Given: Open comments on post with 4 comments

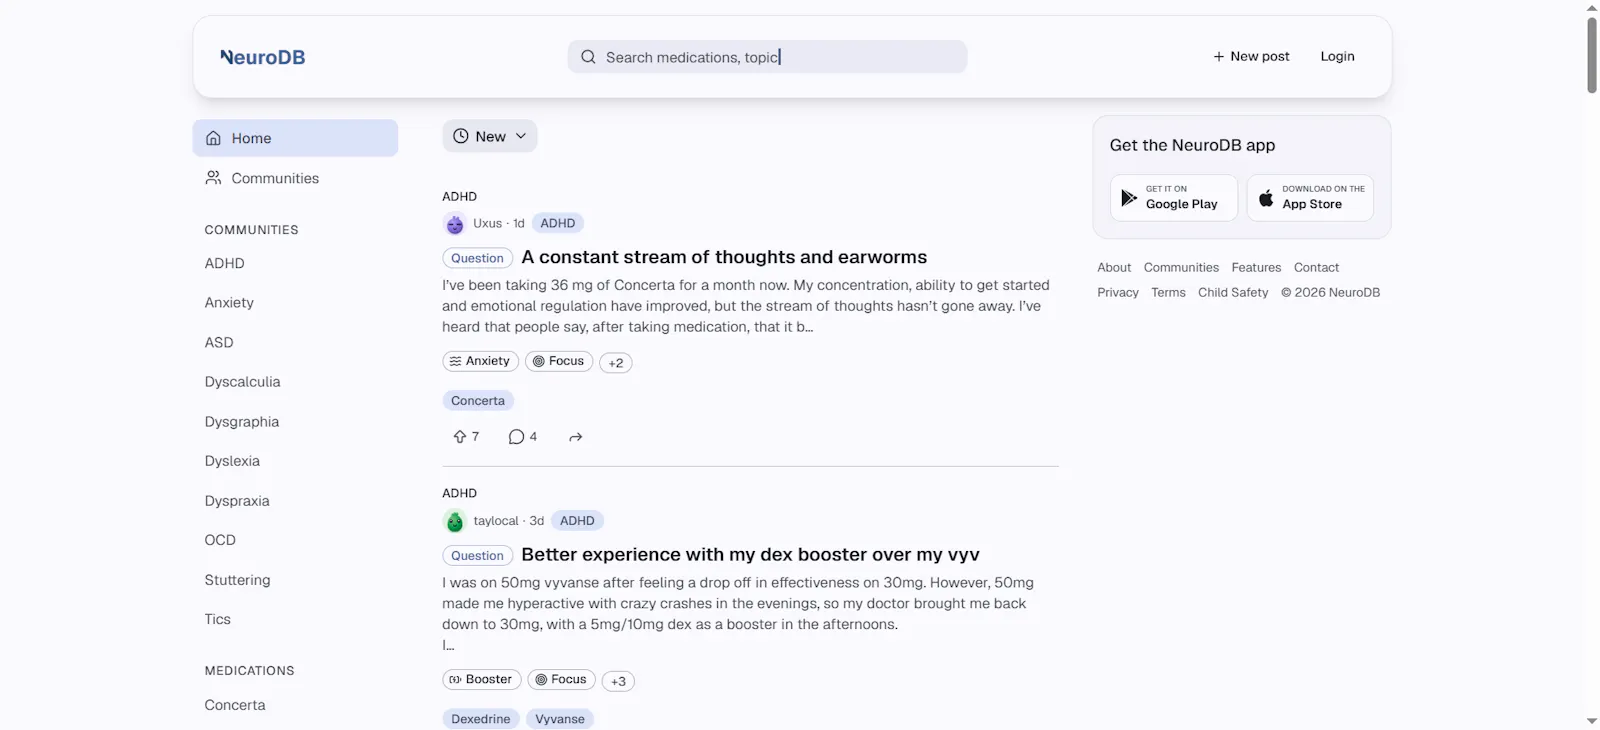Looking at the screenshot, I should (x=522, y=437).
